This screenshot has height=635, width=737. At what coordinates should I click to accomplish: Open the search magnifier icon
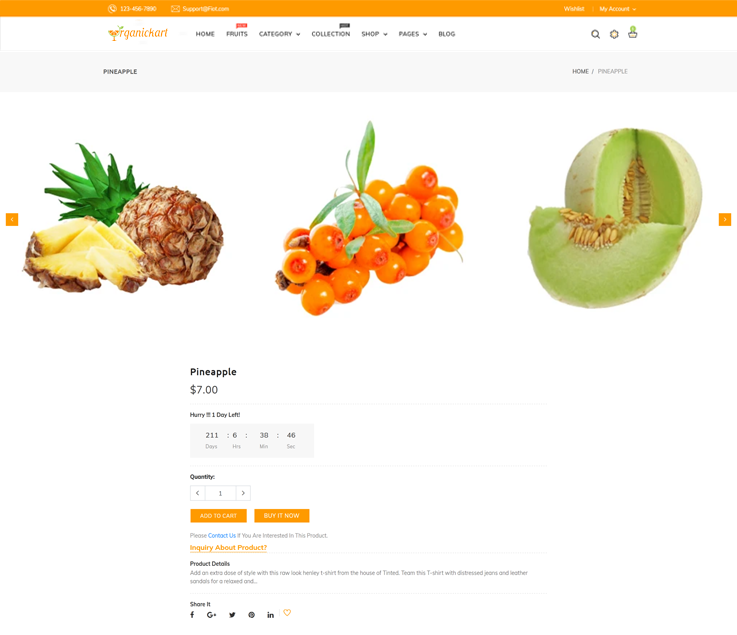(595, 34)
